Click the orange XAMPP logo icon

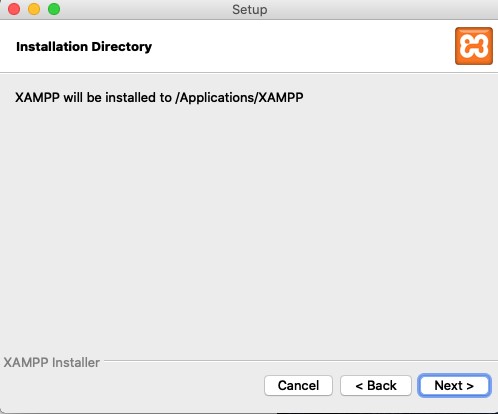click(474, 46)
